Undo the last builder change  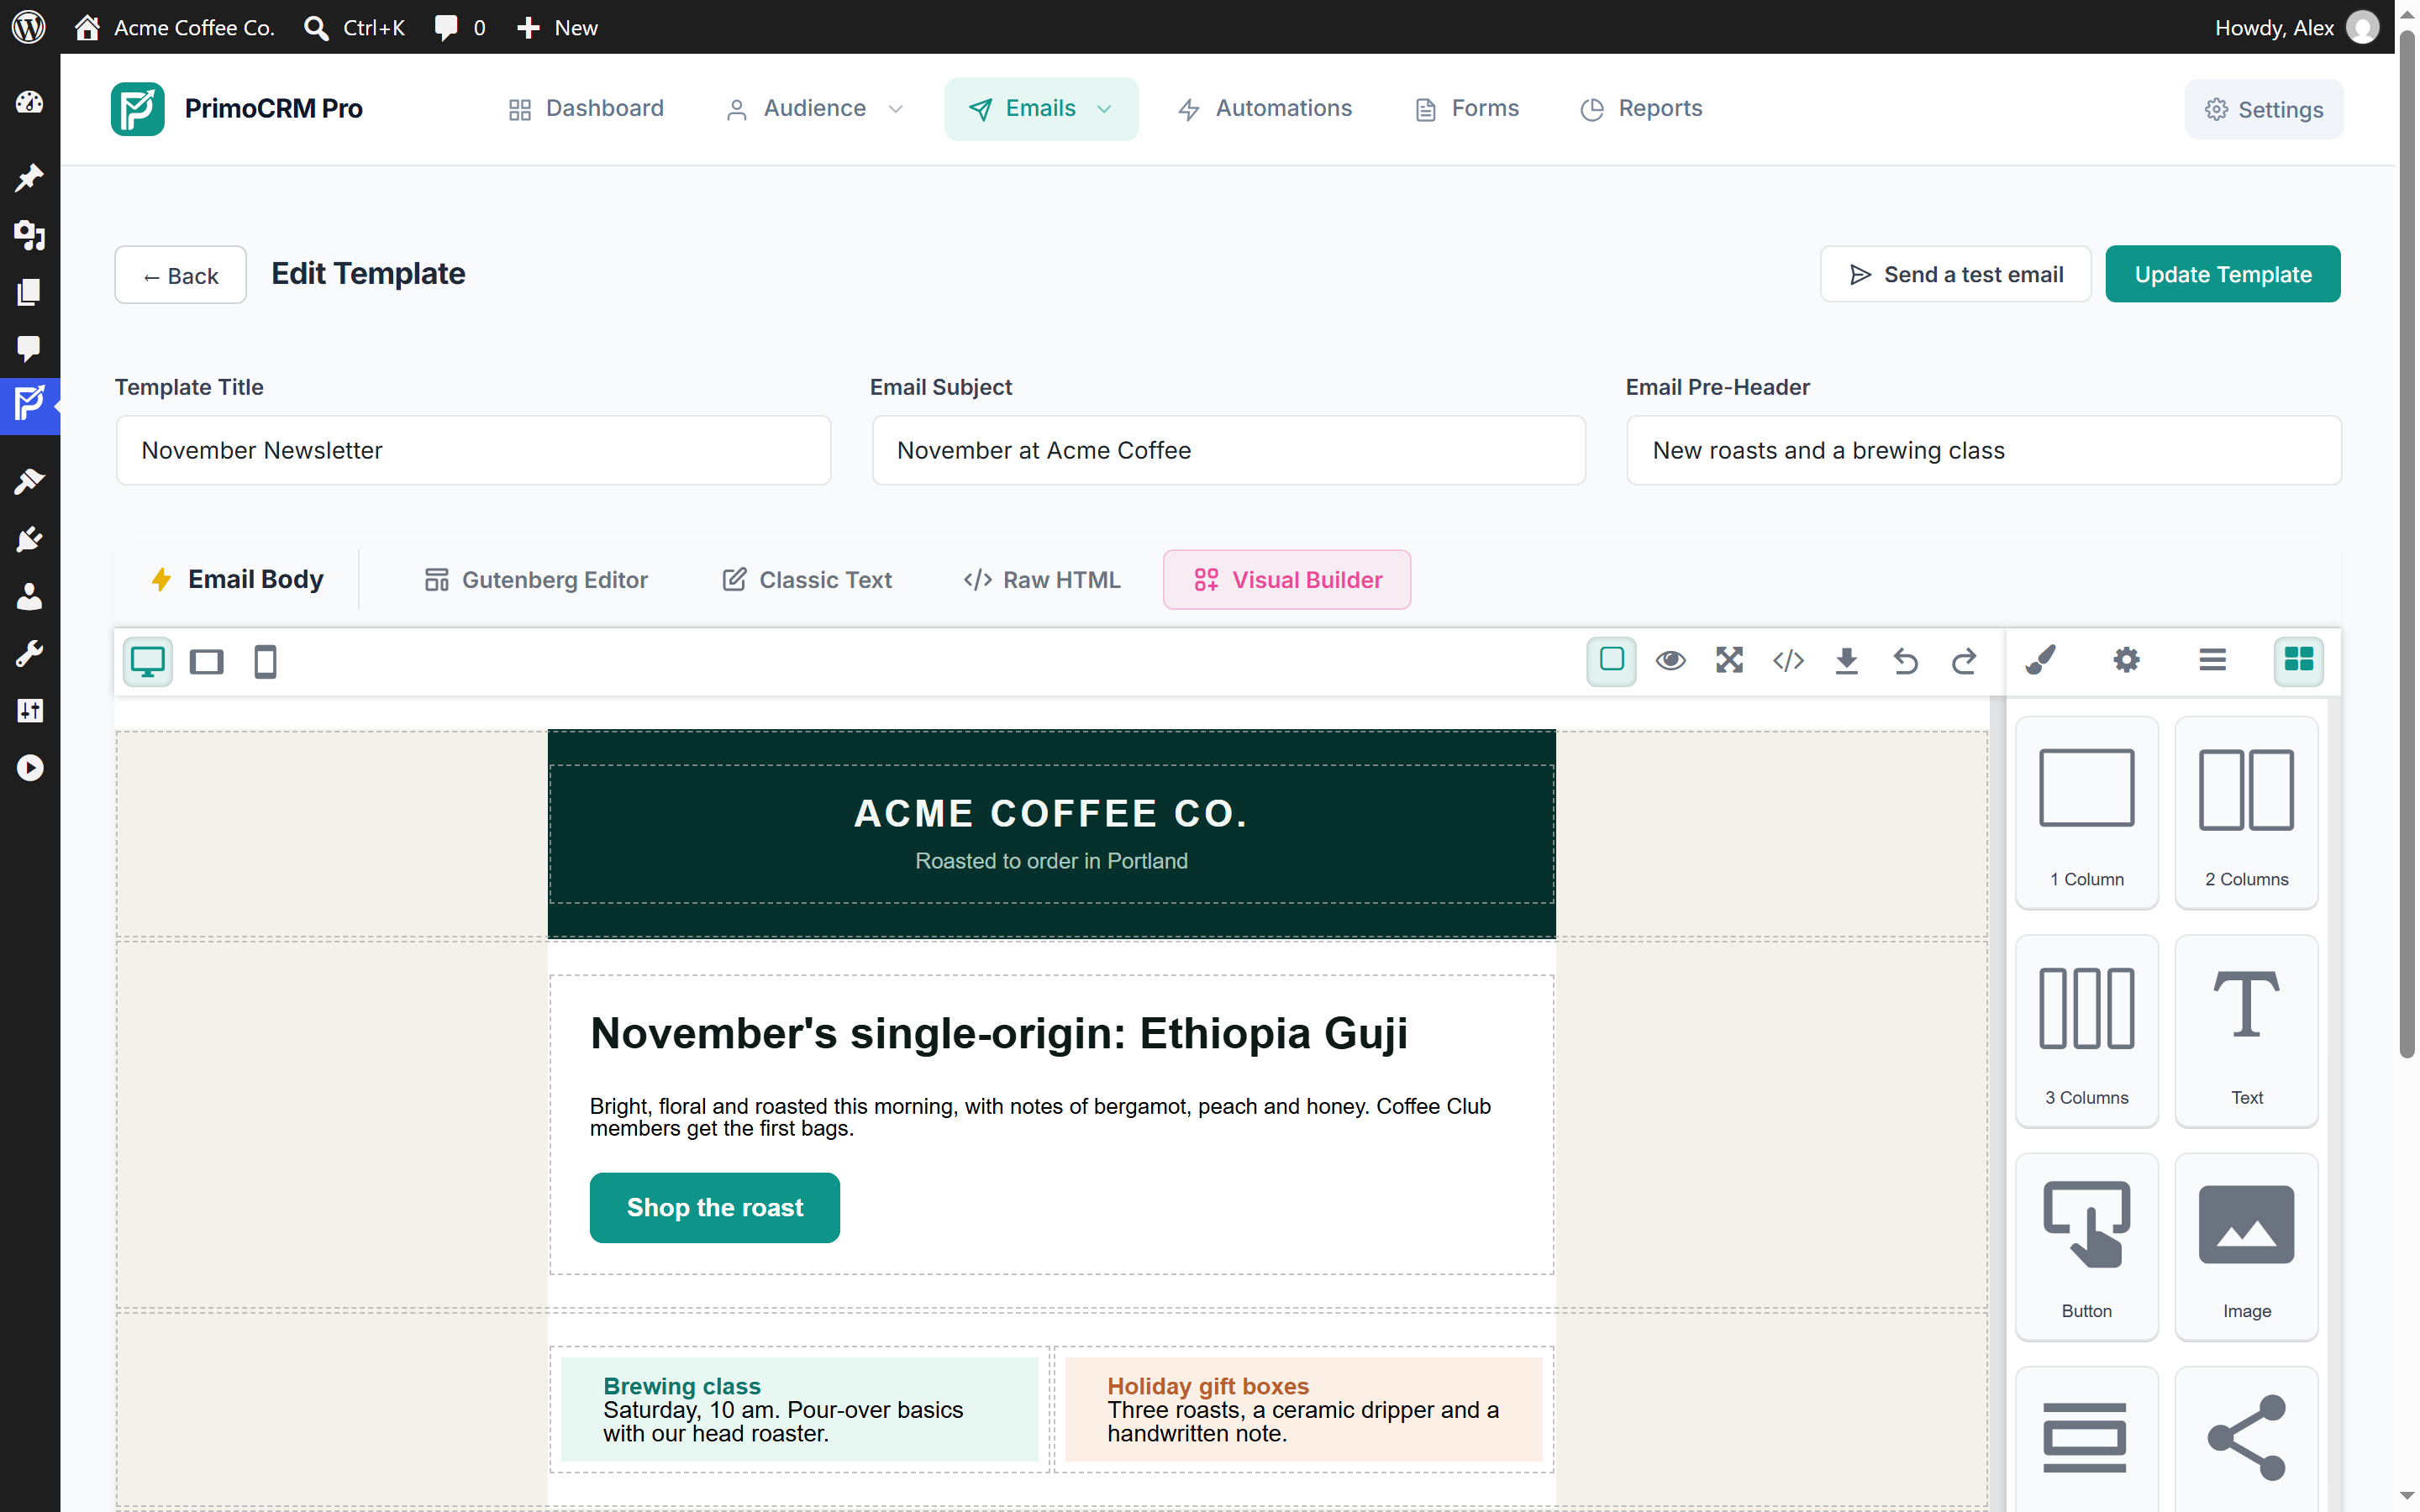(x=1905, y=660)
